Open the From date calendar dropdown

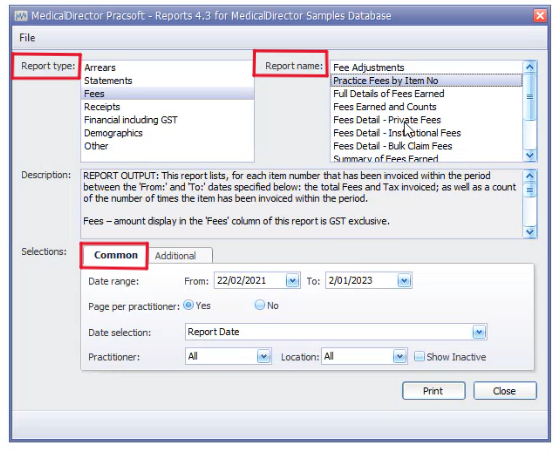coord(292,281)
